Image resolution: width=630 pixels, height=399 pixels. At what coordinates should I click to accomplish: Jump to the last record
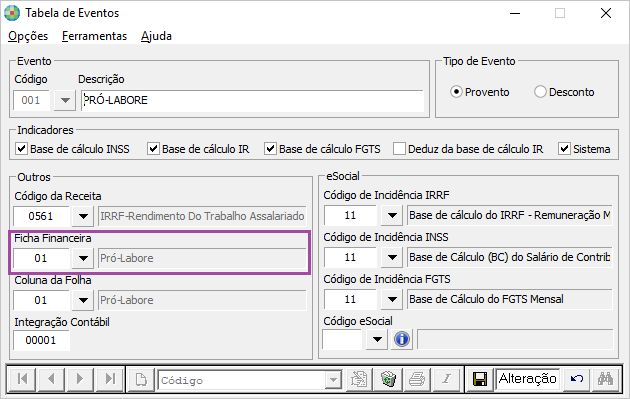[x=109, y=379]
